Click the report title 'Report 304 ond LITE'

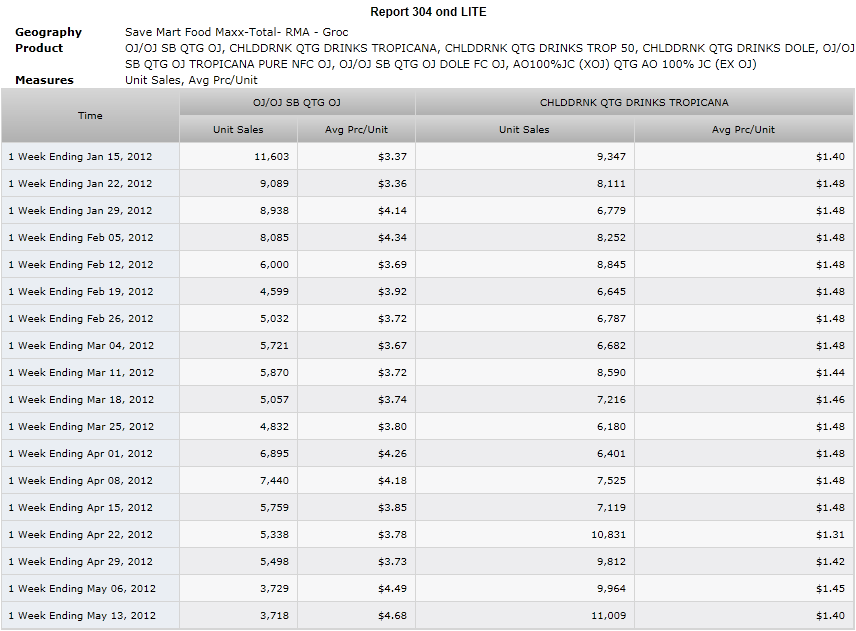click(428, 12)
